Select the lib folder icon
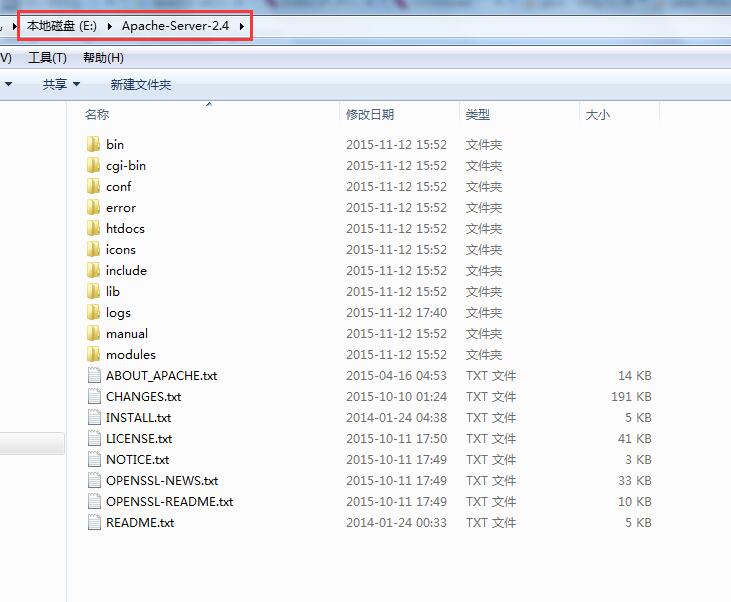 (x=93, y=291)
